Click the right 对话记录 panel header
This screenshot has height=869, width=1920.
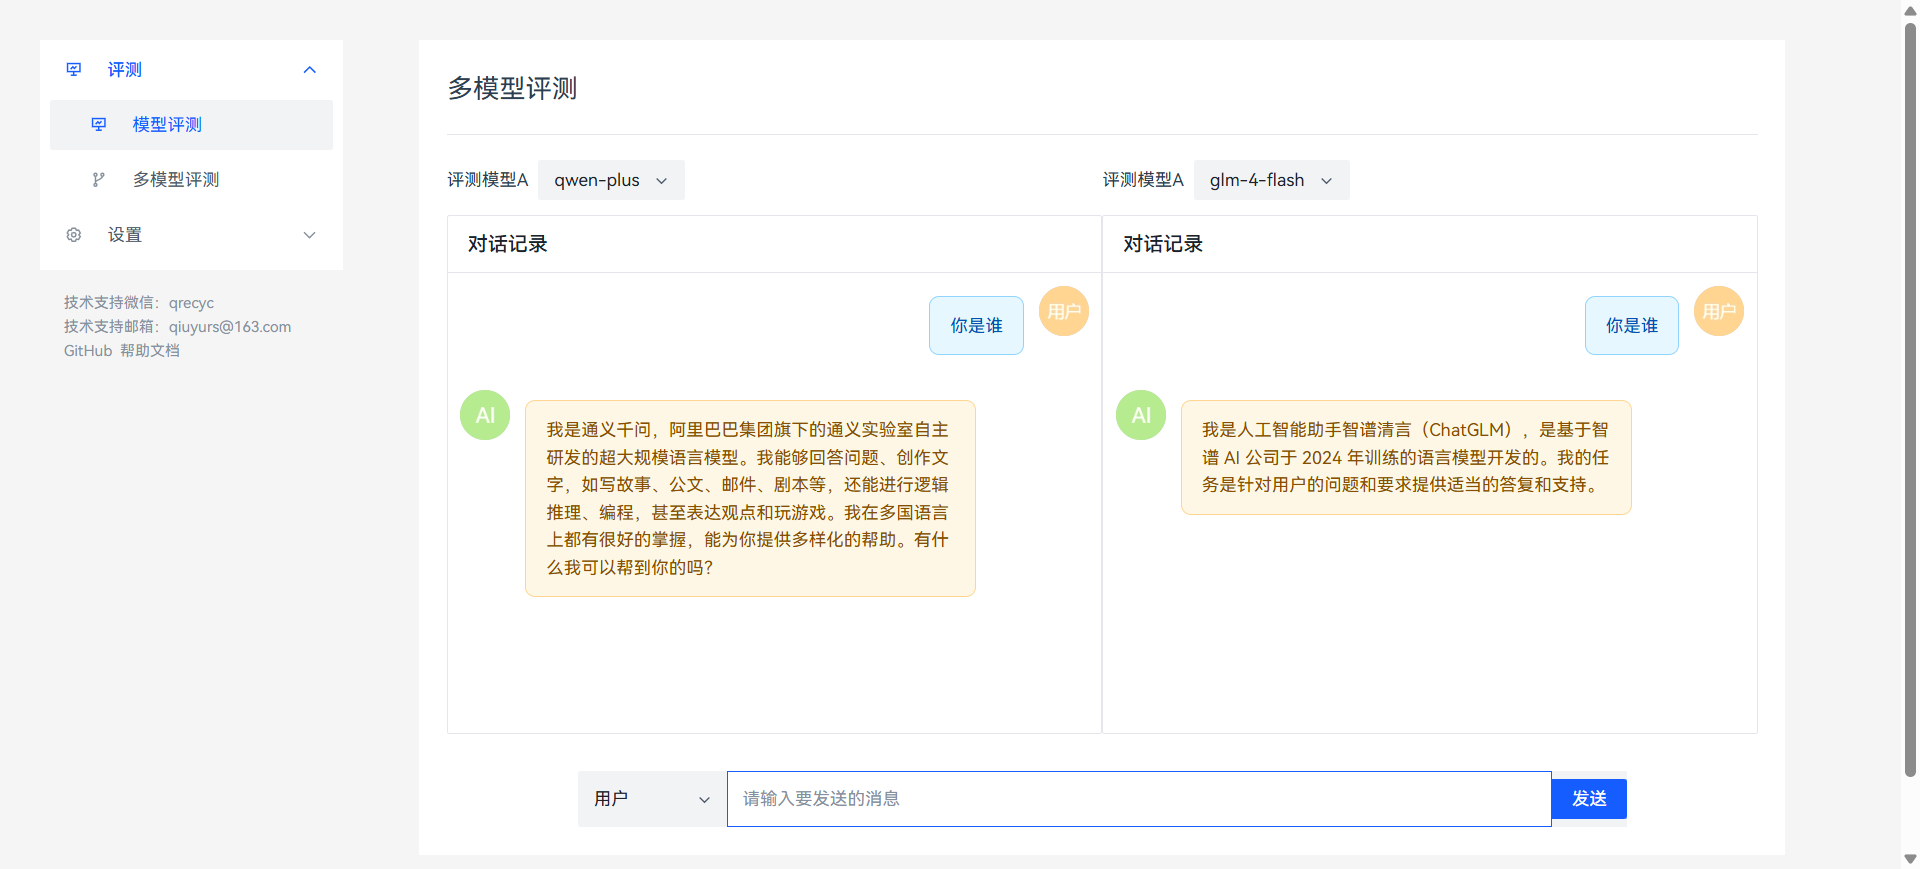[x=1430, y=244]
